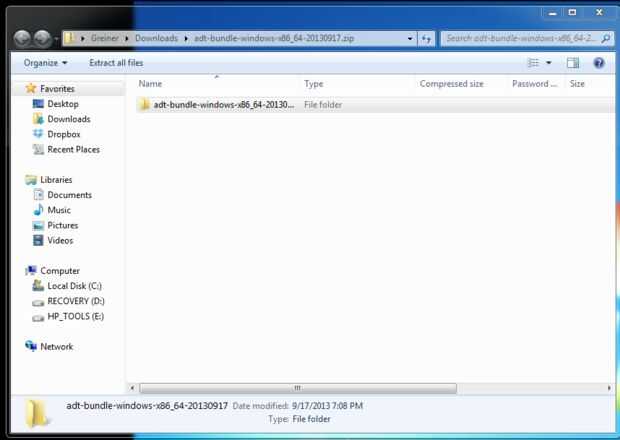The width and height of the screenshot is (620, 440).
Task: Open the Documents library
Action: (70, 195)
